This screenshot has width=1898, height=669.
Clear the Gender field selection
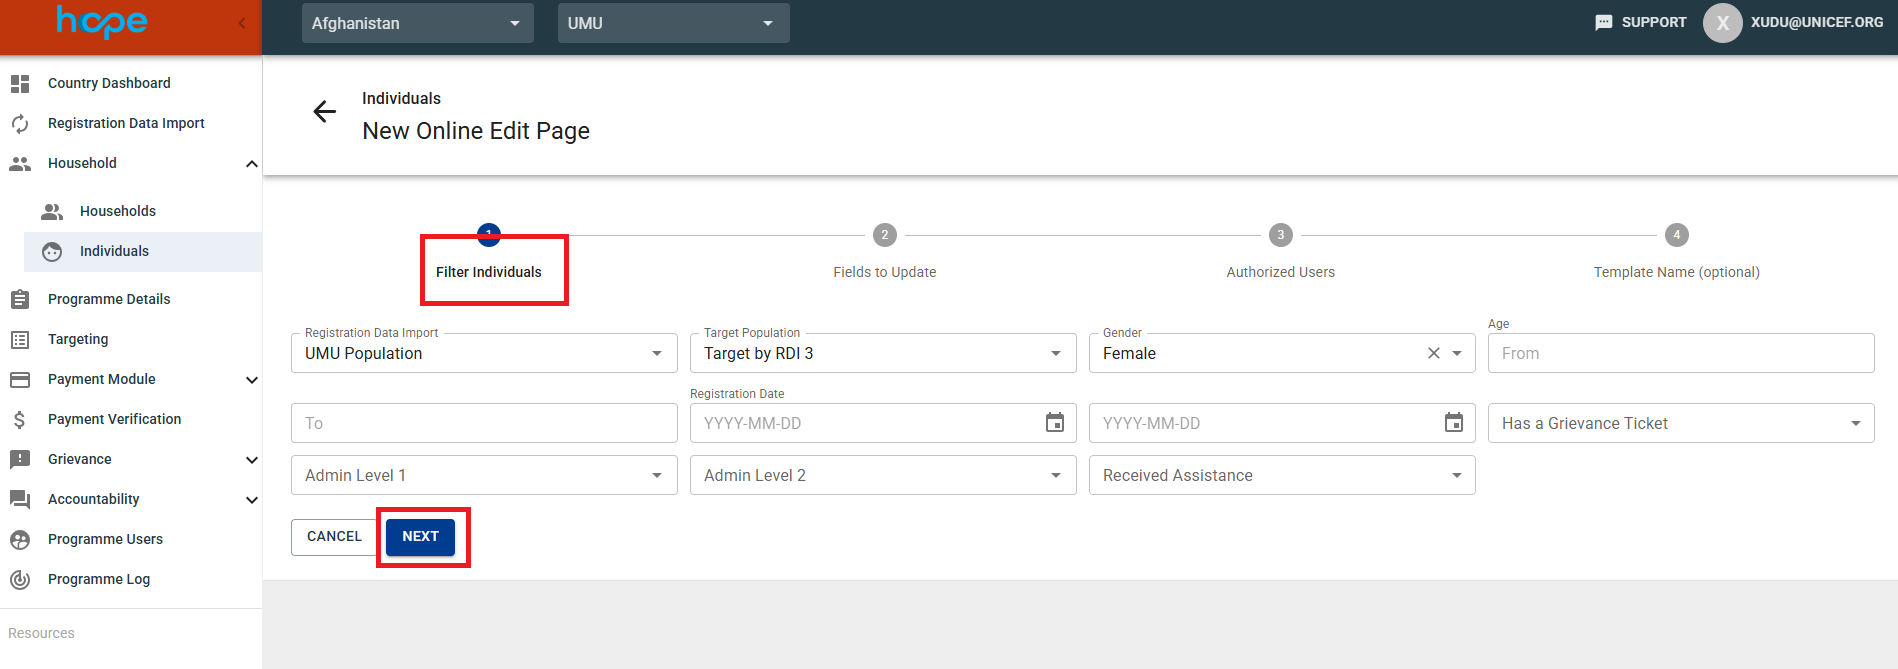tap(1433, 353)
